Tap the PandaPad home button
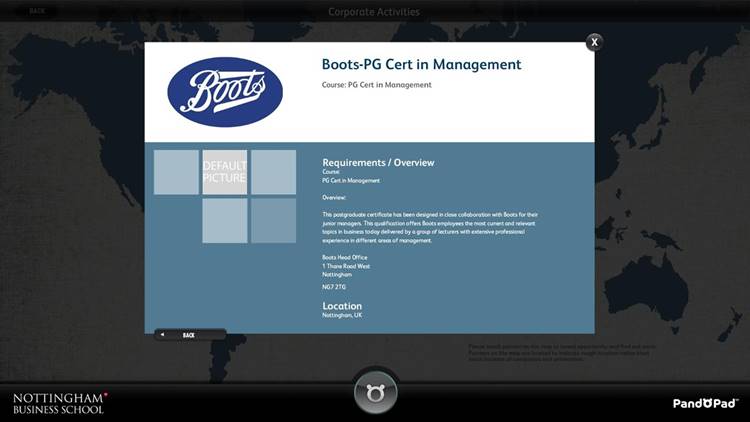This screenshot has width=750, height=422. click(375, 393)
